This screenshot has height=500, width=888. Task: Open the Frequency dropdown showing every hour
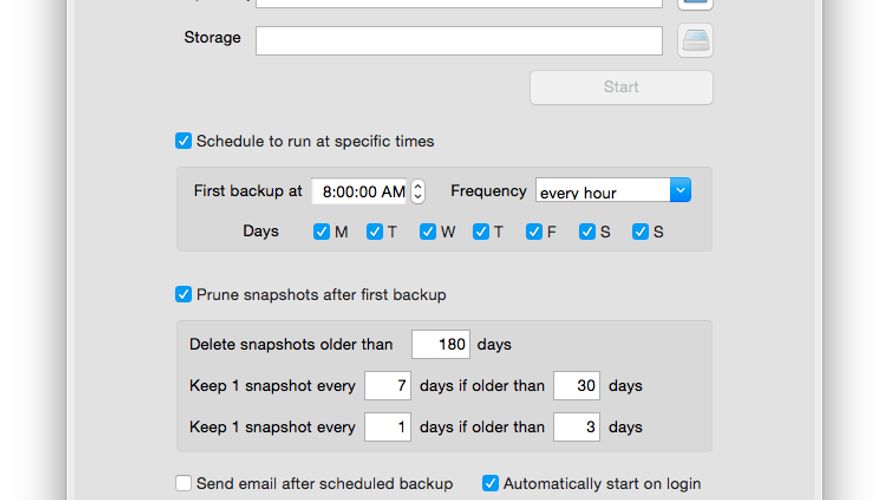[613, 191]
